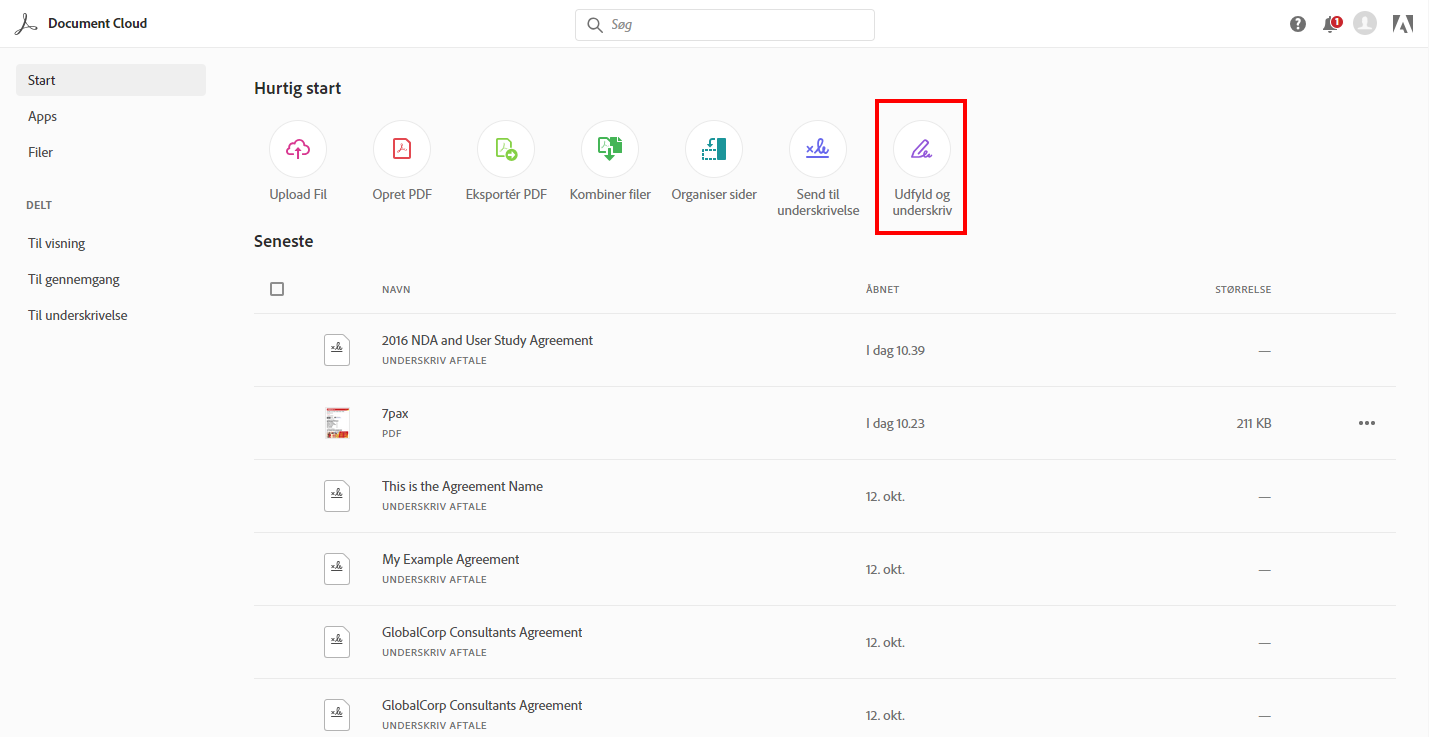Image resolution: width=1429 pixels, height=737 pixels.
Task: Open 2016 NDA and User Study Agreement
Action: 487,341
